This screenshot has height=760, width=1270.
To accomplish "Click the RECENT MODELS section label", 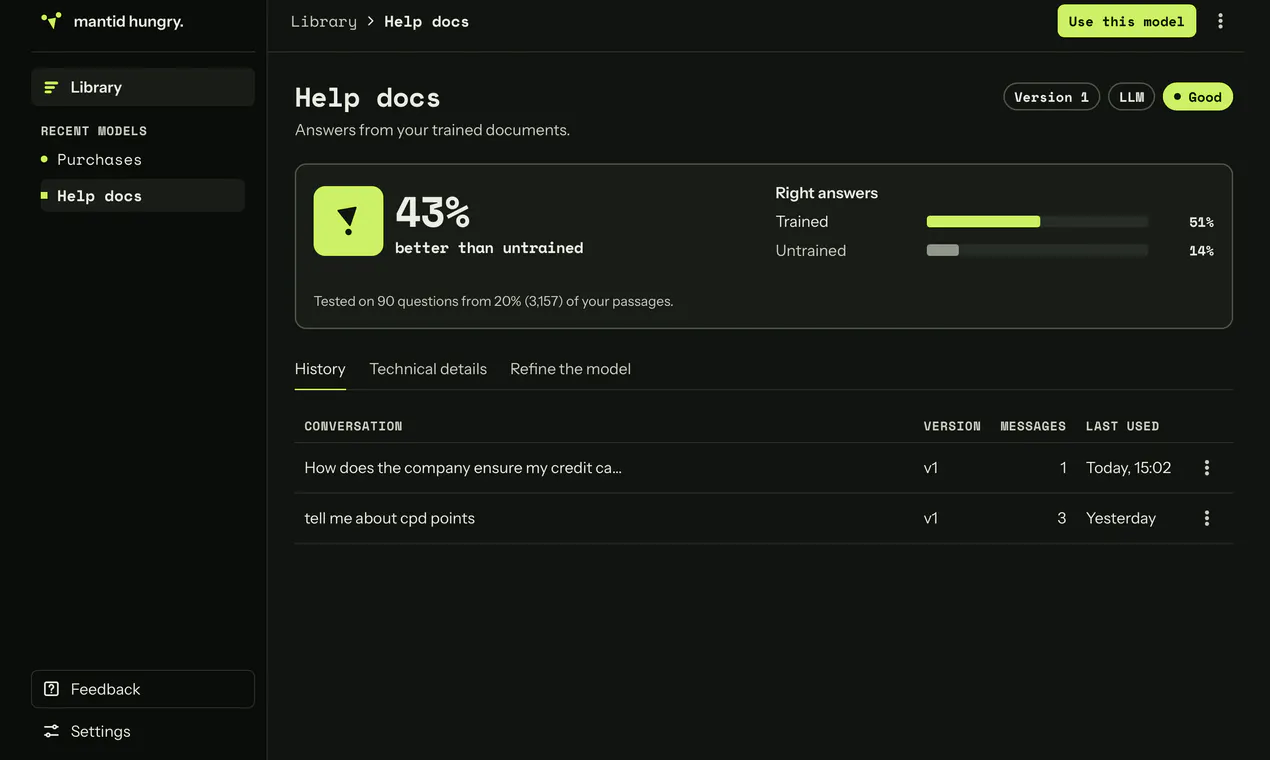I will pyautogui.click(x=94, y=131).
